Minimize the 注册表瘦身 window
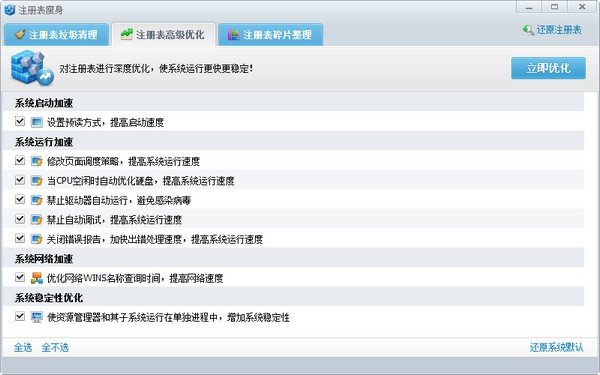600x375 pixels. point(528,7)
